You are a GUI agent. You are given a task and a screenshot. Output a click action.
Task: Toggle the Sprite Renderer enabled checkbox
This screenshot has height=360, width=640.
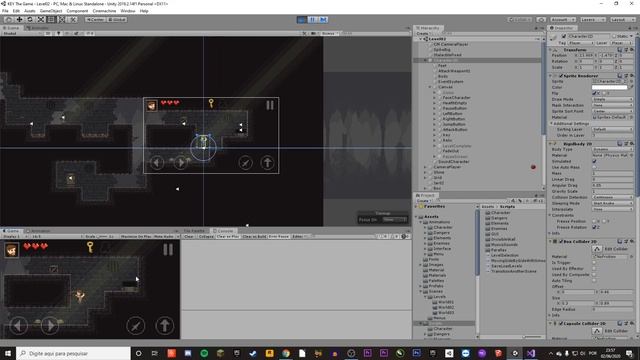[561, 76]
